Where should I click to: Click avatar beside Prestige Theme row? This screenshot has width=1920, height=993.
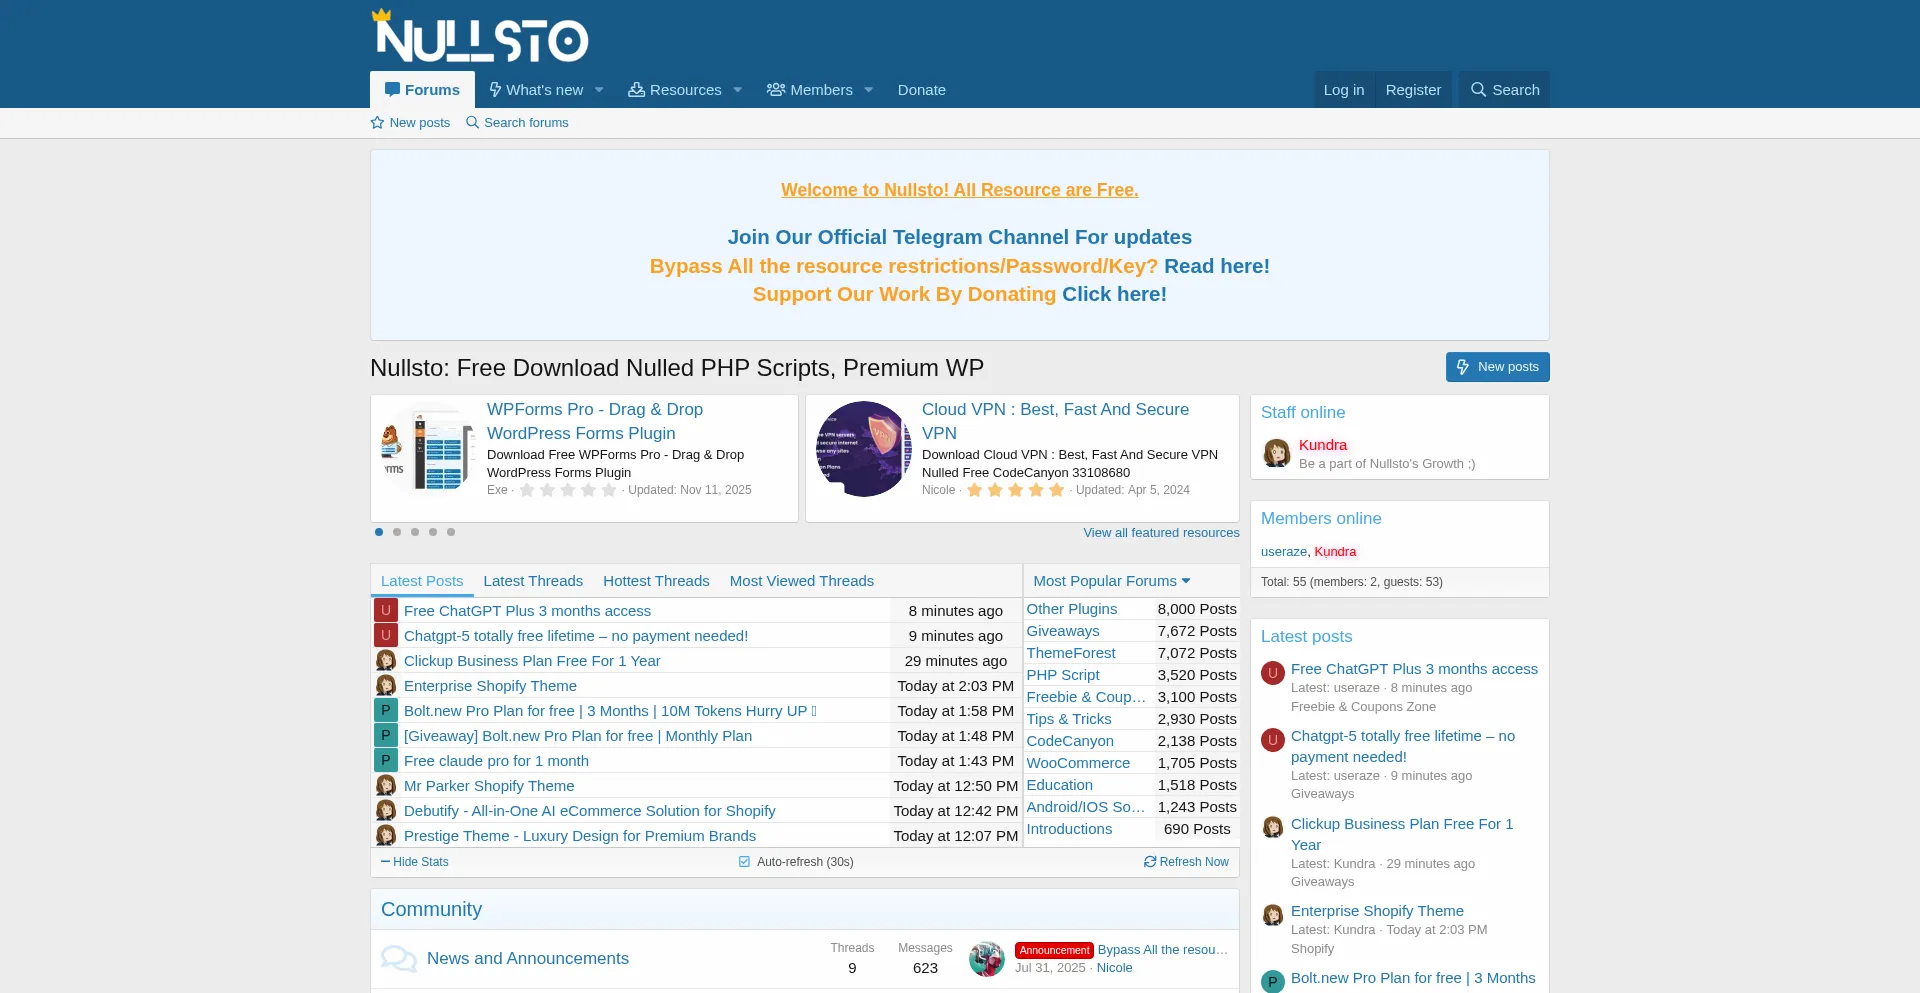pos(386,835)
